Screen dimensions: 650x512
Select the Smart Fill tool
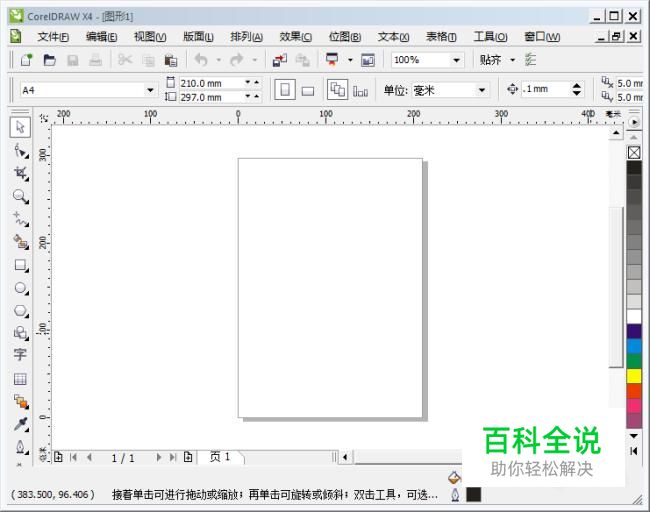coord(20,241)
